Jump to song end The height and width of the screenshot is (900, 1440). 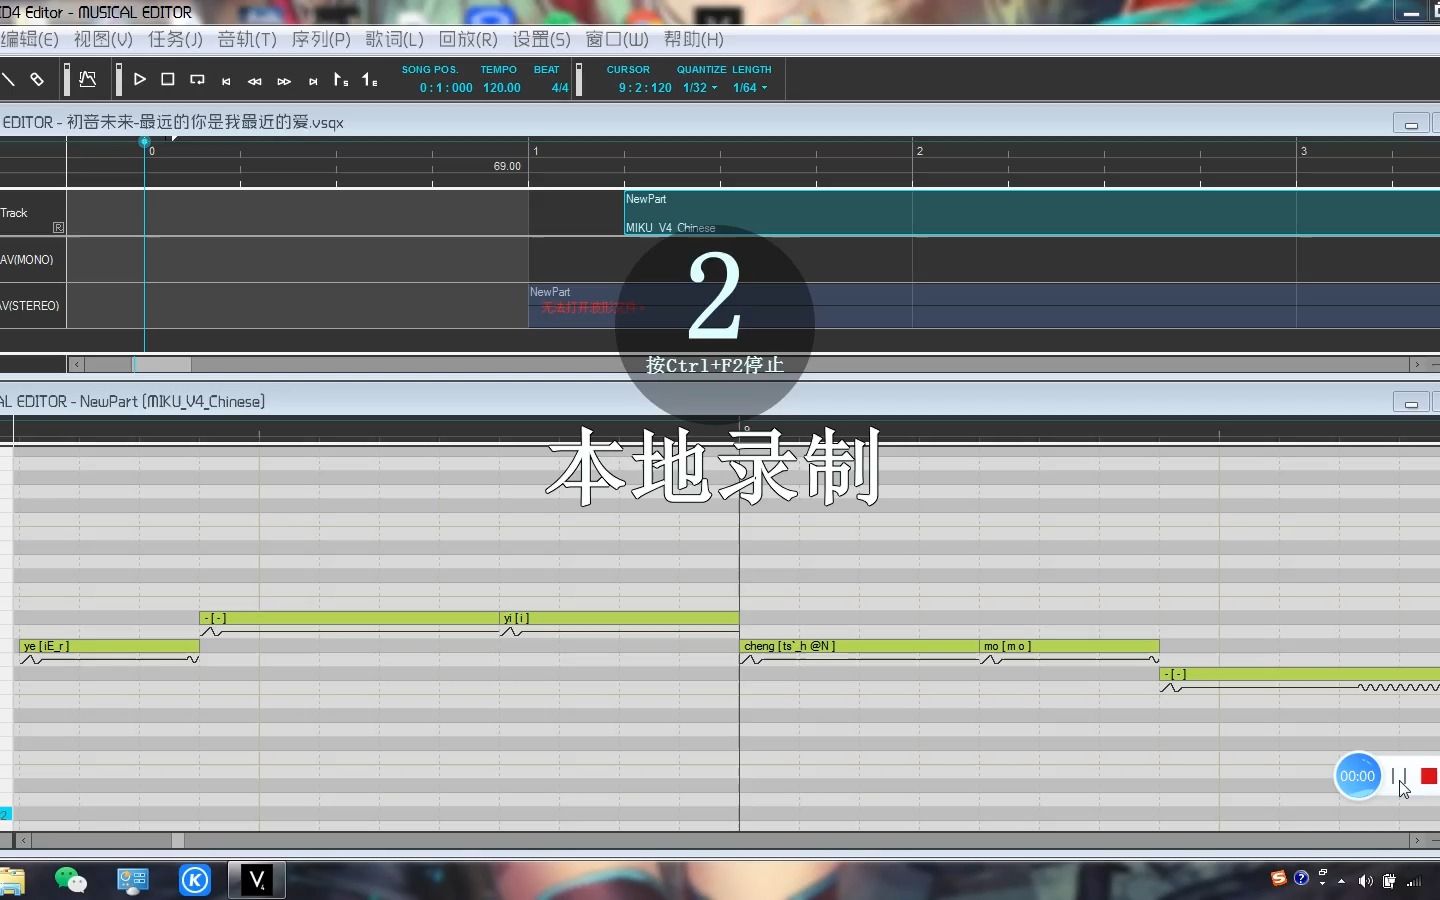point(313,81)
